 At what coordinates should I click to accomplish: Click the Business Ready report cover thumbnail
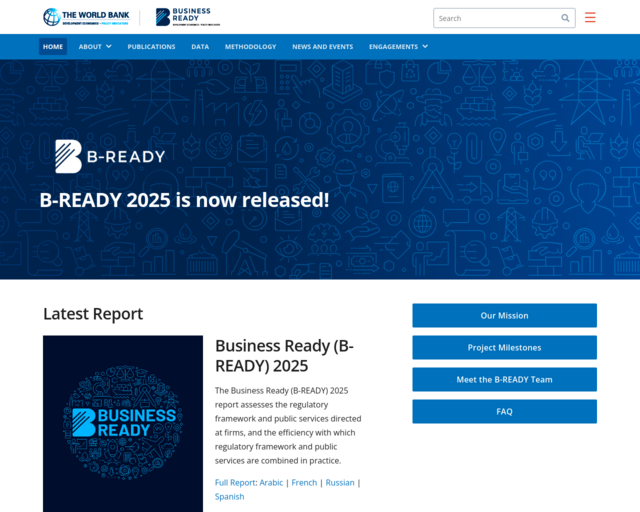coord(123,423)
